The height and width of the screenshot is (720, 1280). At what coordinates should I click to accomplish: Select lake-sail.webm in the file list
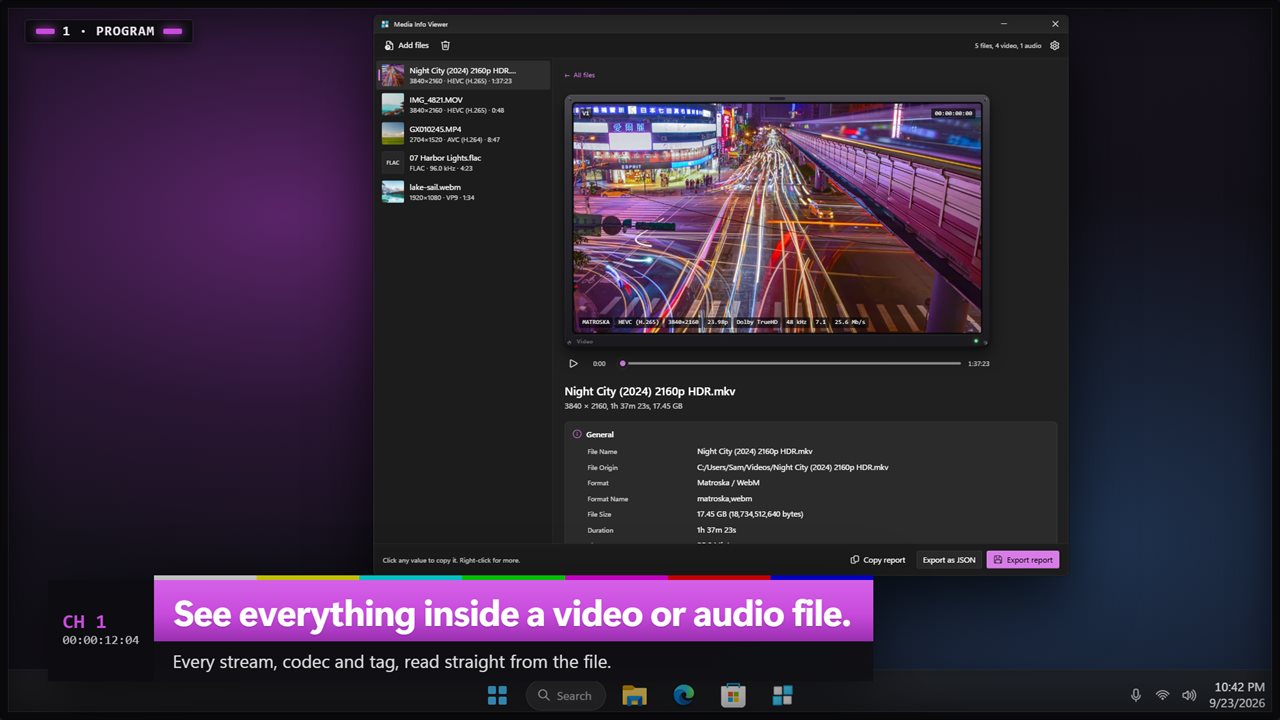[463, 191]
